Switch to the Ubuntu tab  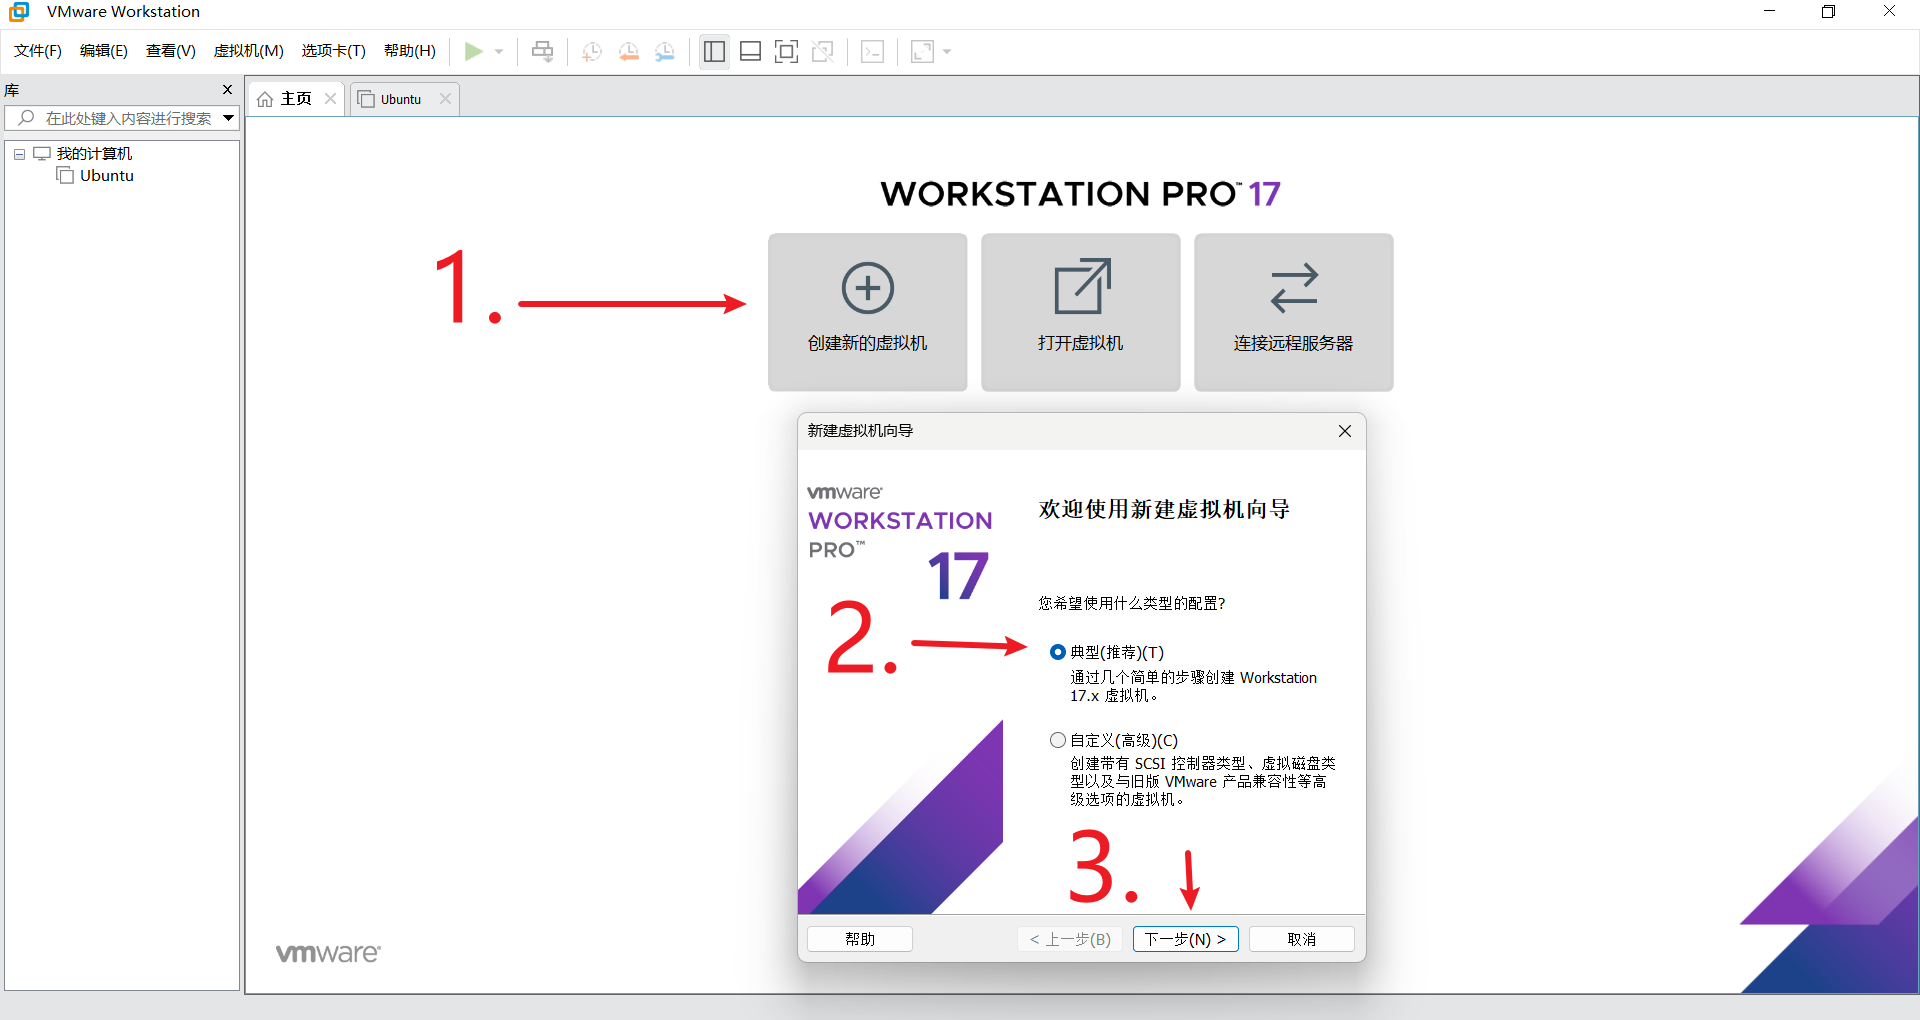coord(401,99)
